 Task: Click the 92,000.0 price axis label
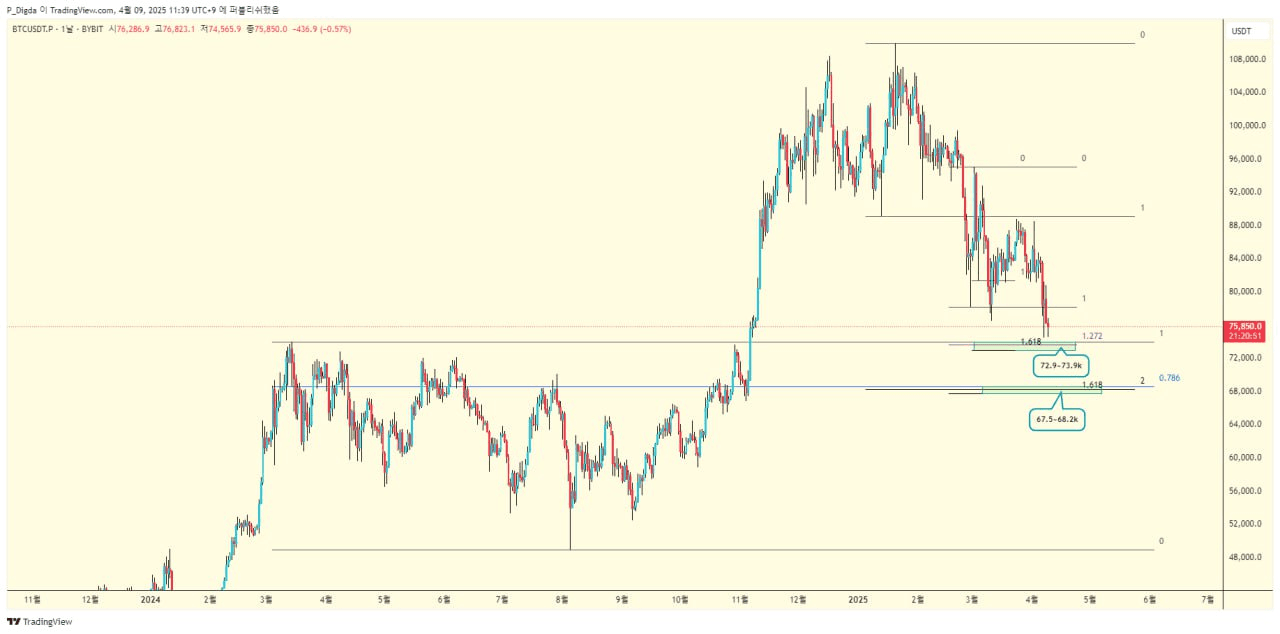(1246, 192)
